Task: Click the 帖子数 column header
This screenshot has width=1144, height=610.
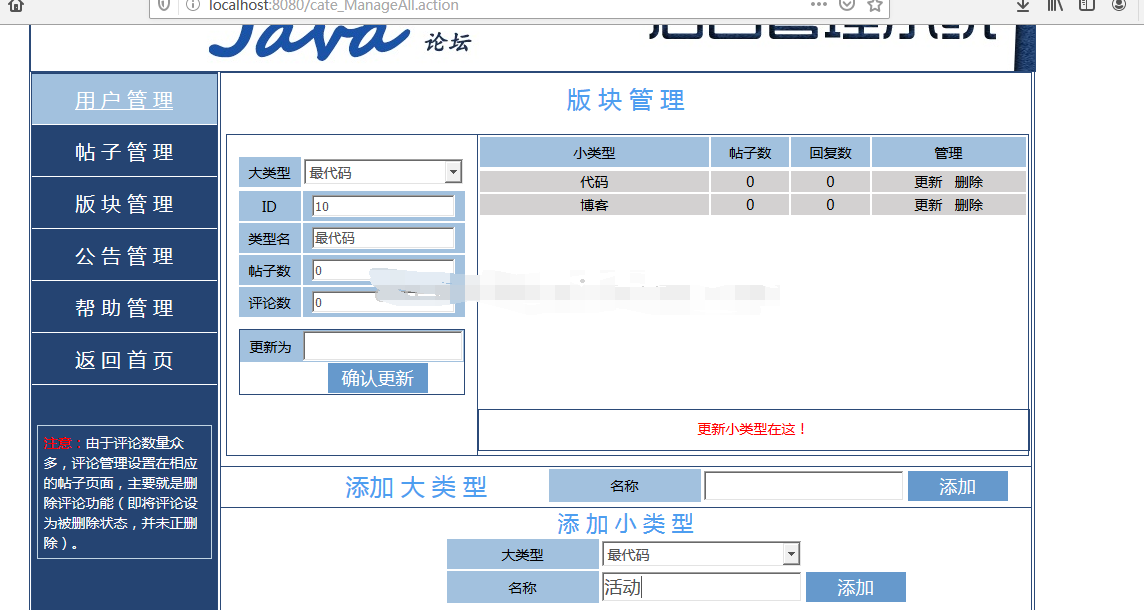Action: coord(750,152)
